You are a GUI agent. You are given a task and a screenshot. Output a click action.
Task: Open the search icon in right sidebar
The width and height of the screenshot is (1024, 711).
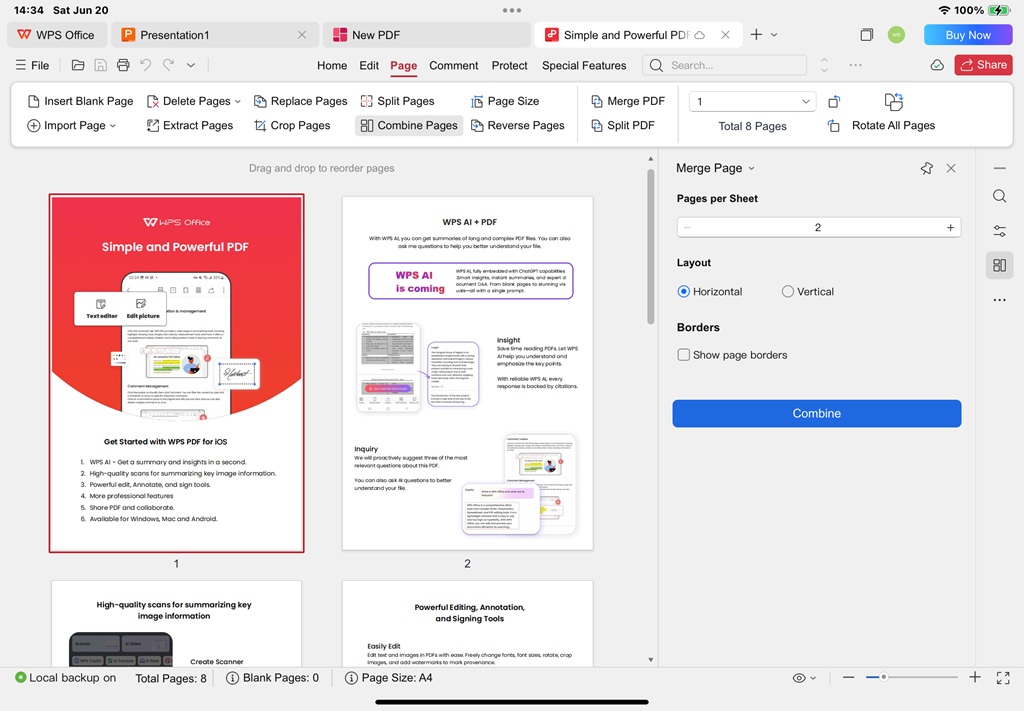click(999, 197)
